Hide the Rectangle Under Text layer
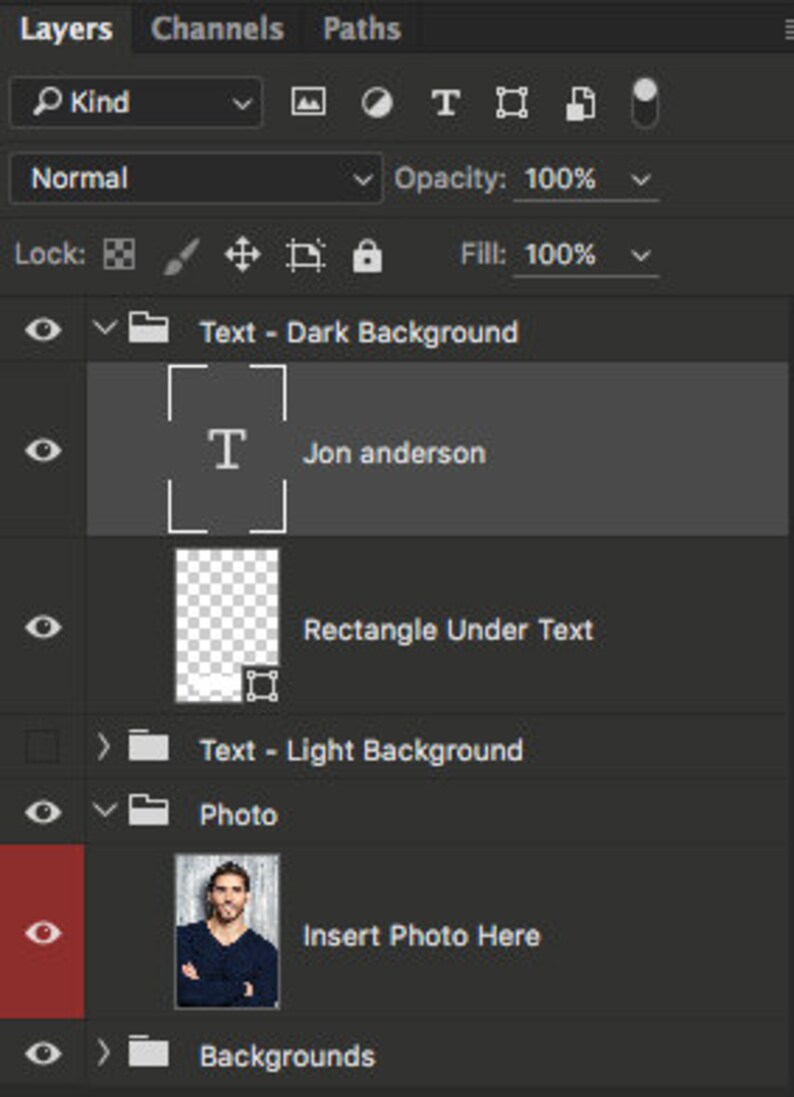 43,626
